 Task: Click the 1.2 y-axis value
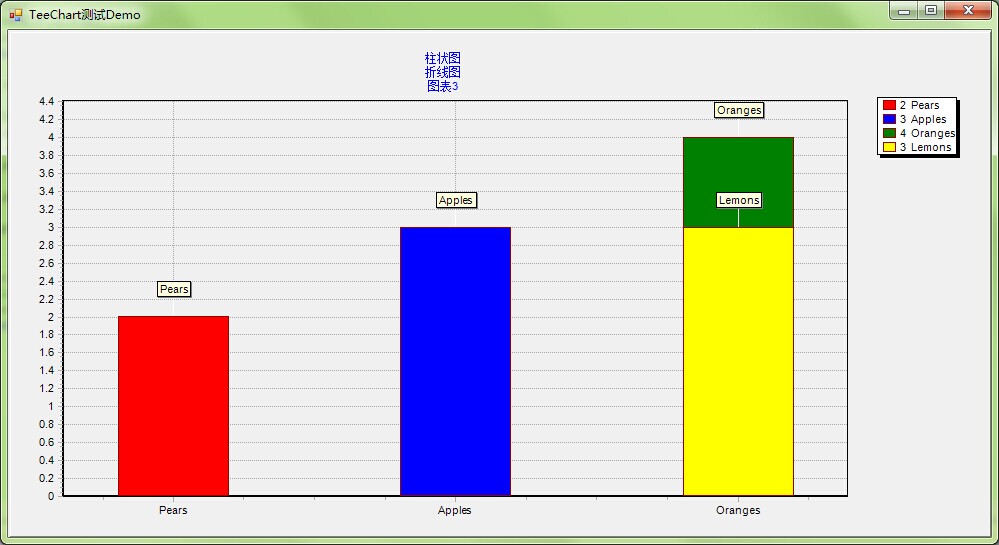(x=47, y=388)
